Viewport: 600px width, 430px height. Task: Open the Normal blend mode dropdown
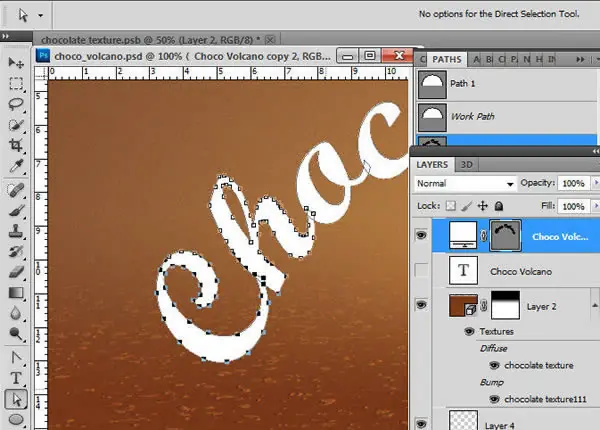(x=465, y=184)
